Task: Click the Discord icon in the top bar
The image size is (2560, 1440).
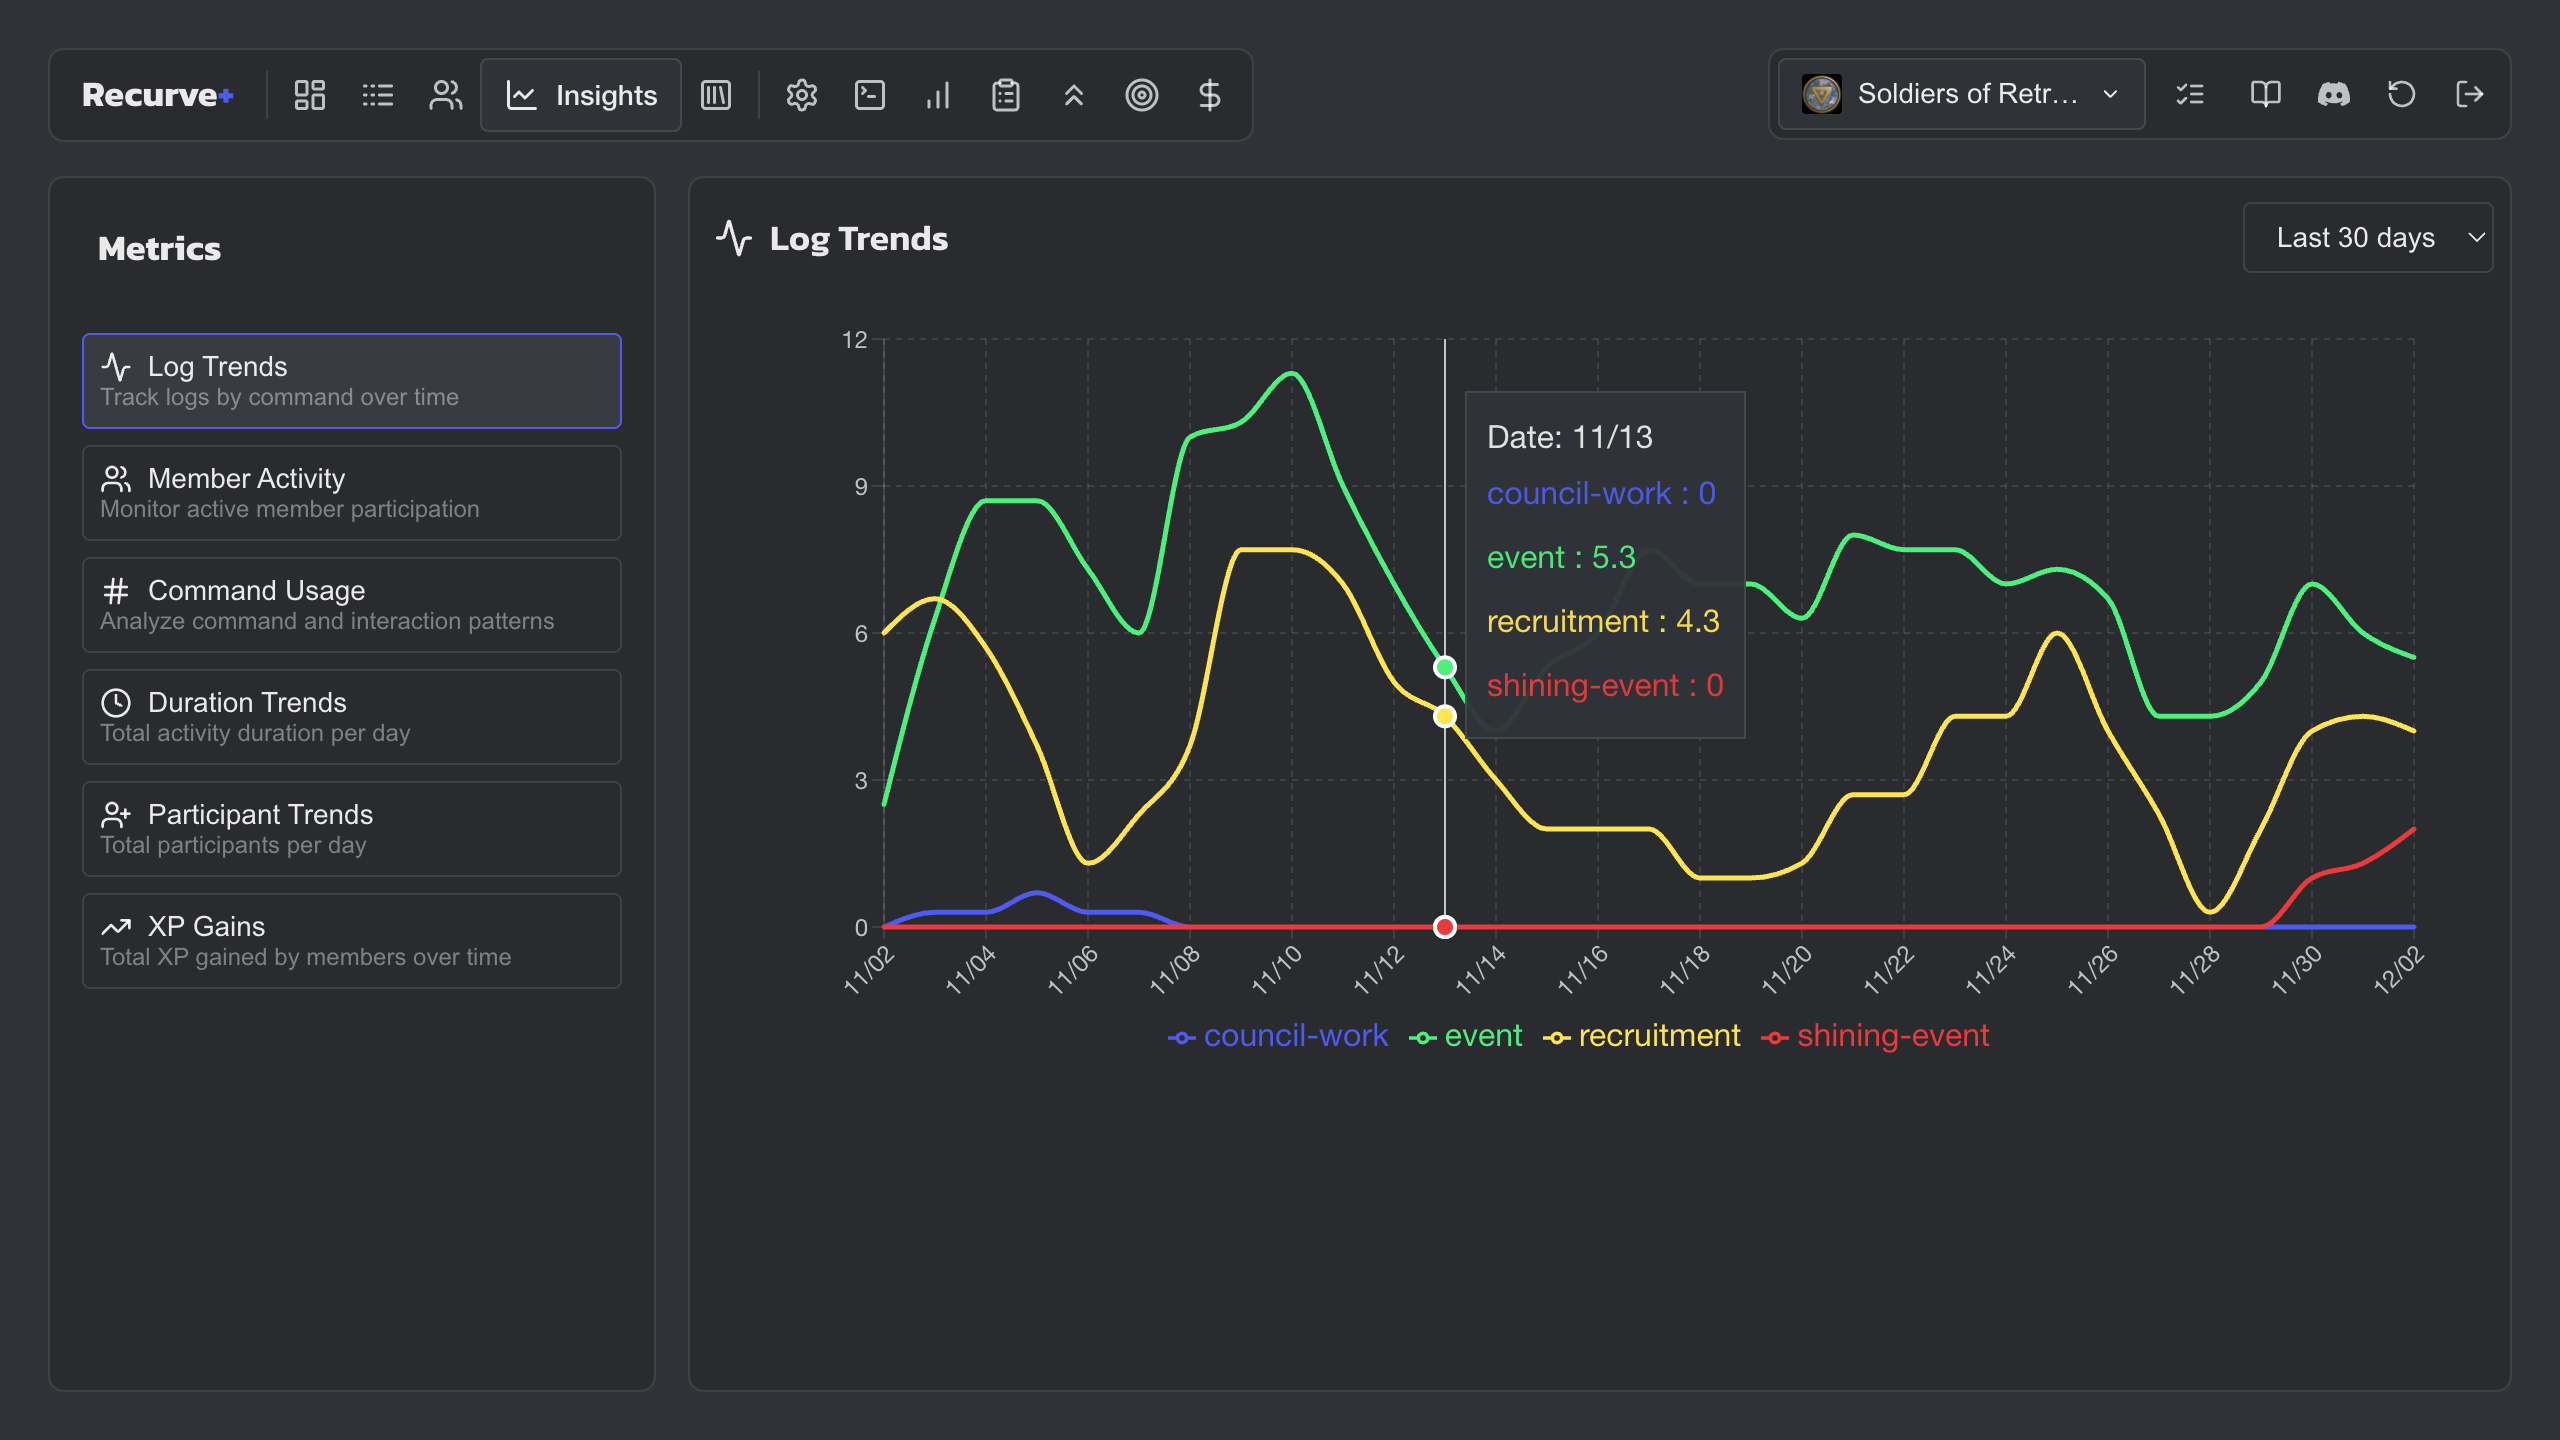Action: coord(2333,94)
